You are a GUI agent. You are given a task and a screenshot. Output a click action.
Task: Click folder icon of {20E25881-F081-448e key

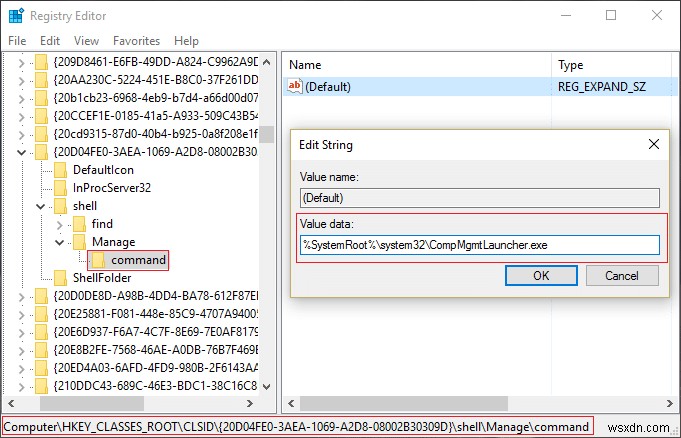click(x=41, y=314)
